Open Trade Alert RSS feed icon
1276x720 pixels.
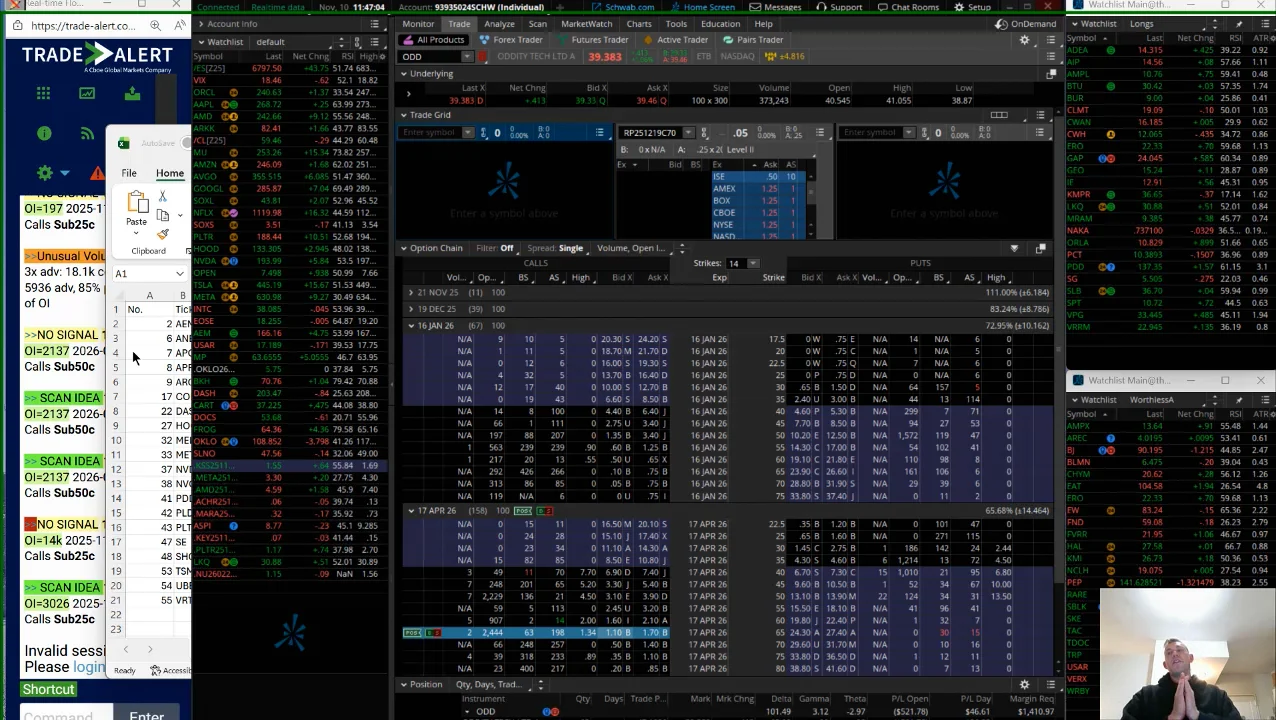coord(87,133)
